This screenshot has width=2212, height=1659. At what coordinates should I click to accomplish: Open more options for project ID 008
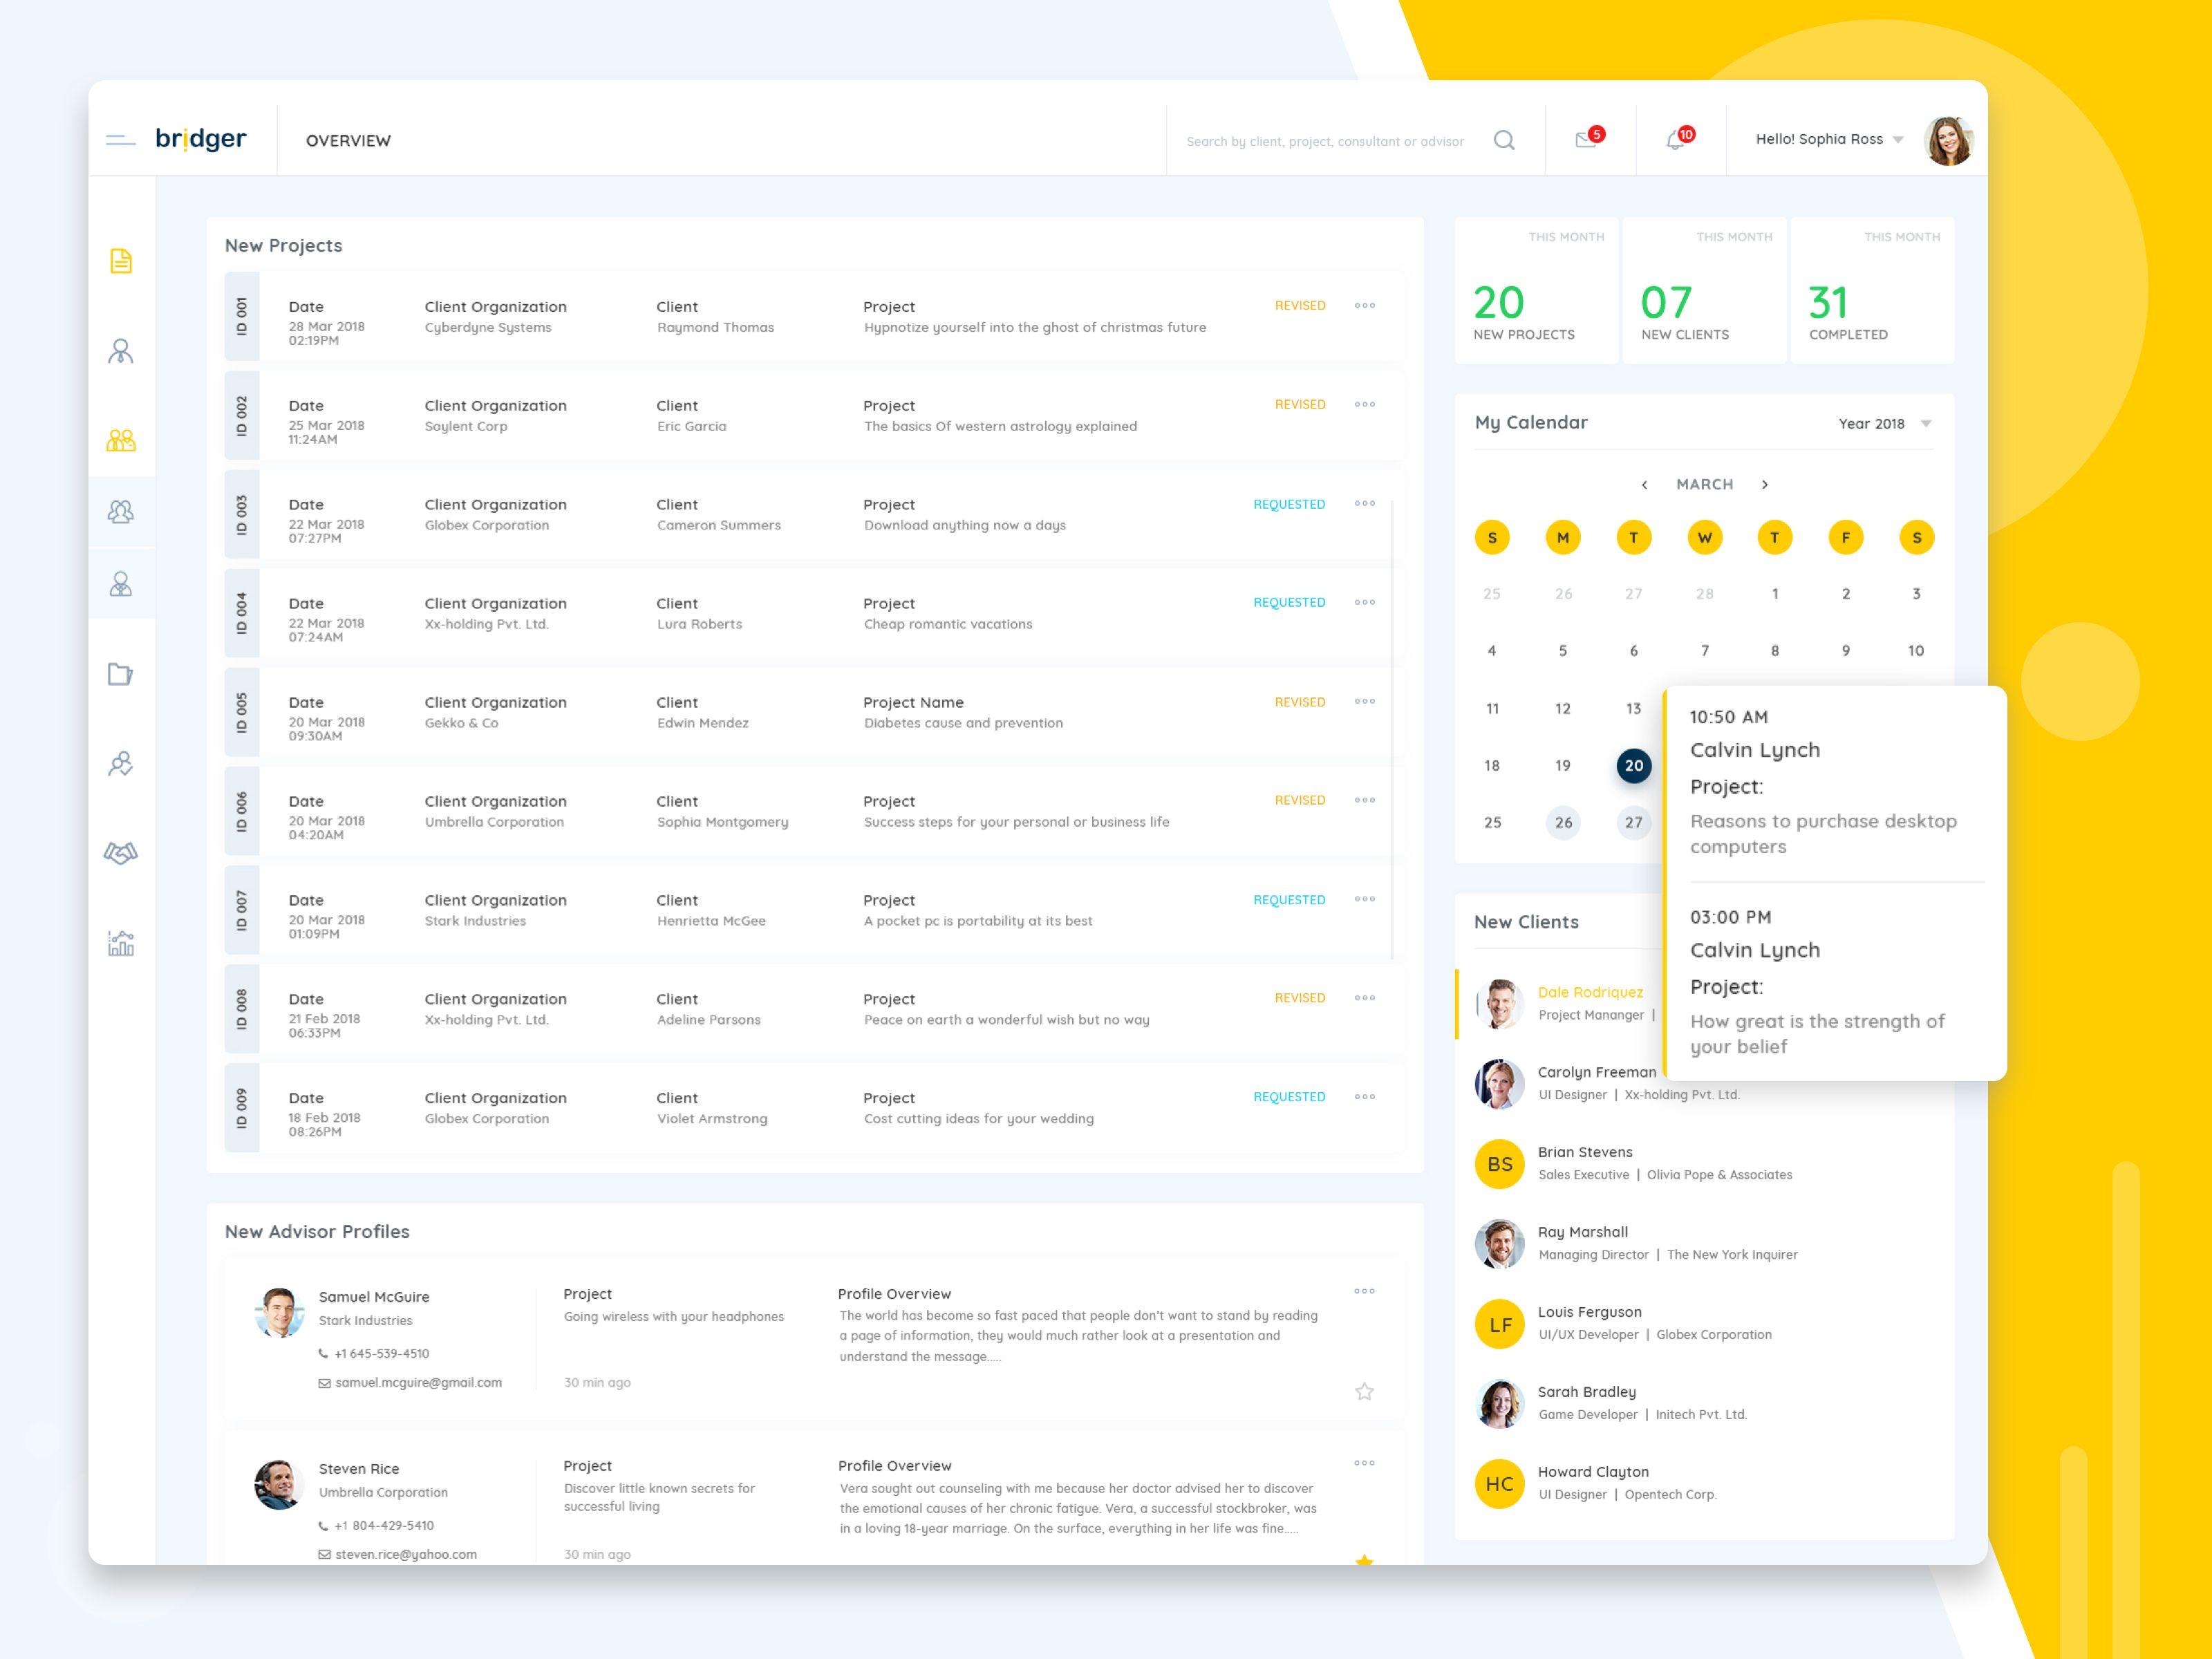[1365, 999]
